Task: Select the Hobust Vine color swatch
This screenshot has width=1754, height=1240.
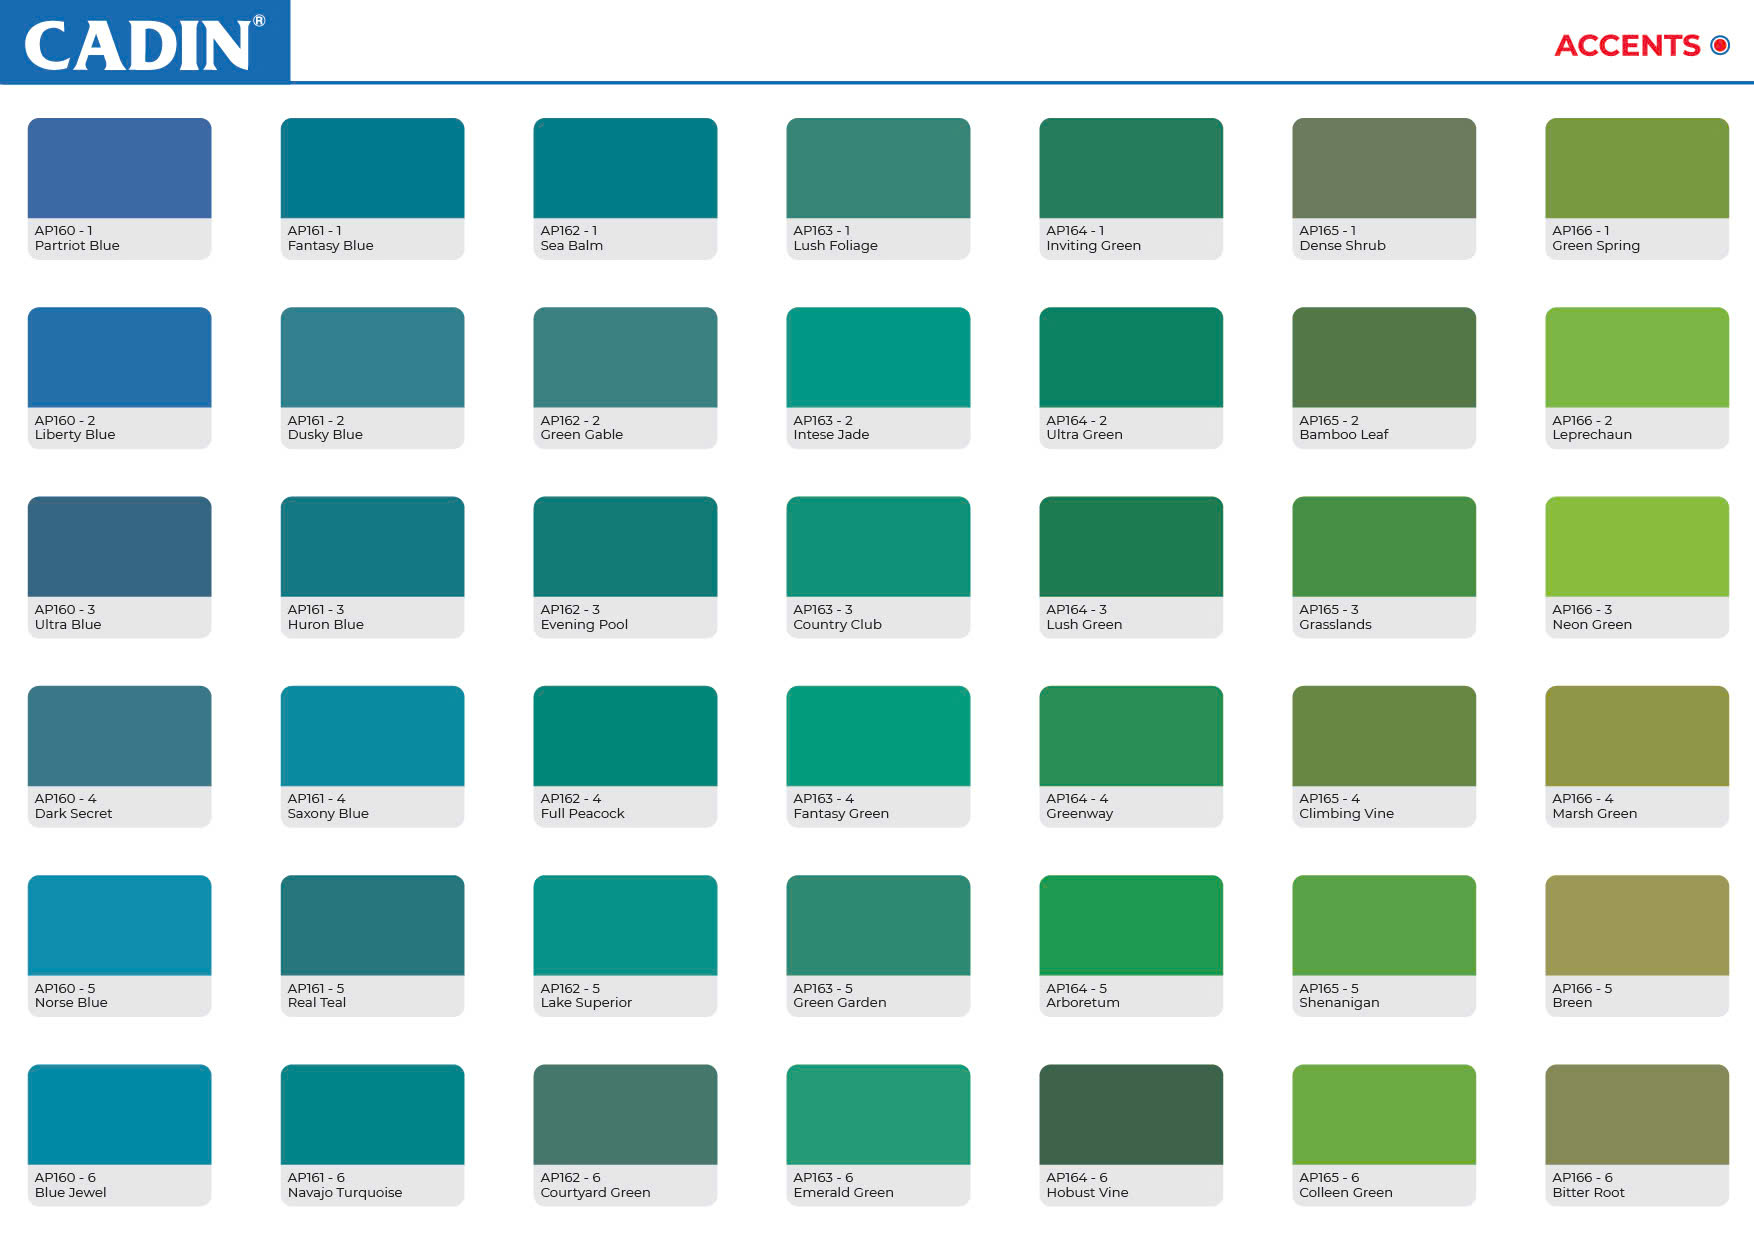Action: [1131, 1114]
